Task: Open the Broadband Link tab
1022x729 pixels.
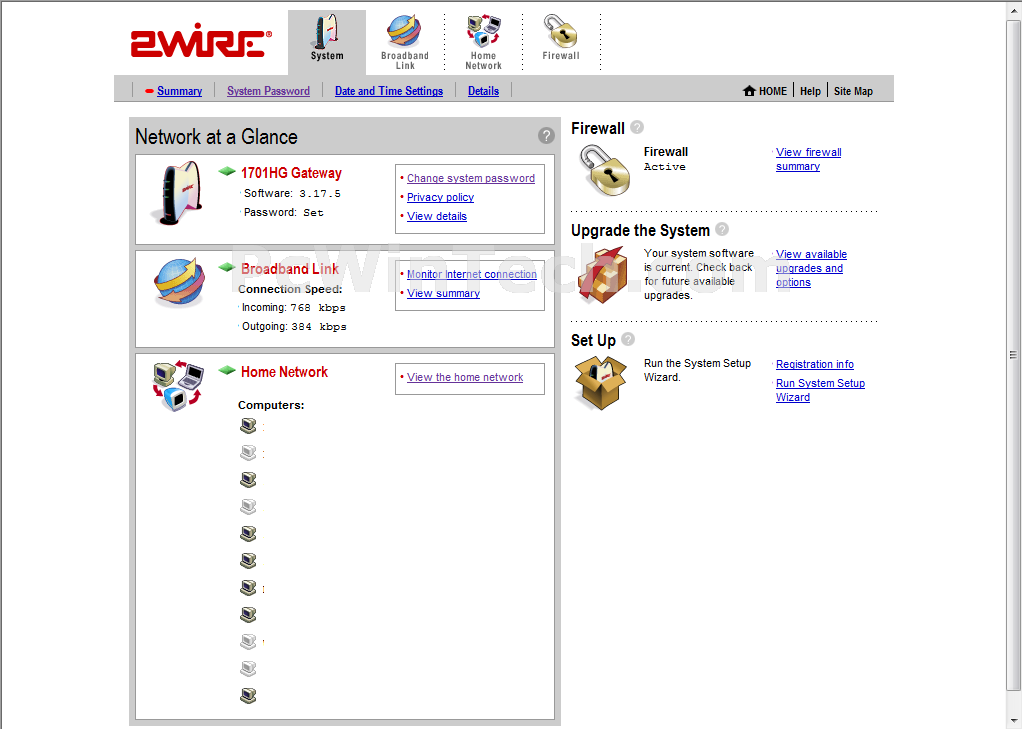Action: tap(405, 42)
